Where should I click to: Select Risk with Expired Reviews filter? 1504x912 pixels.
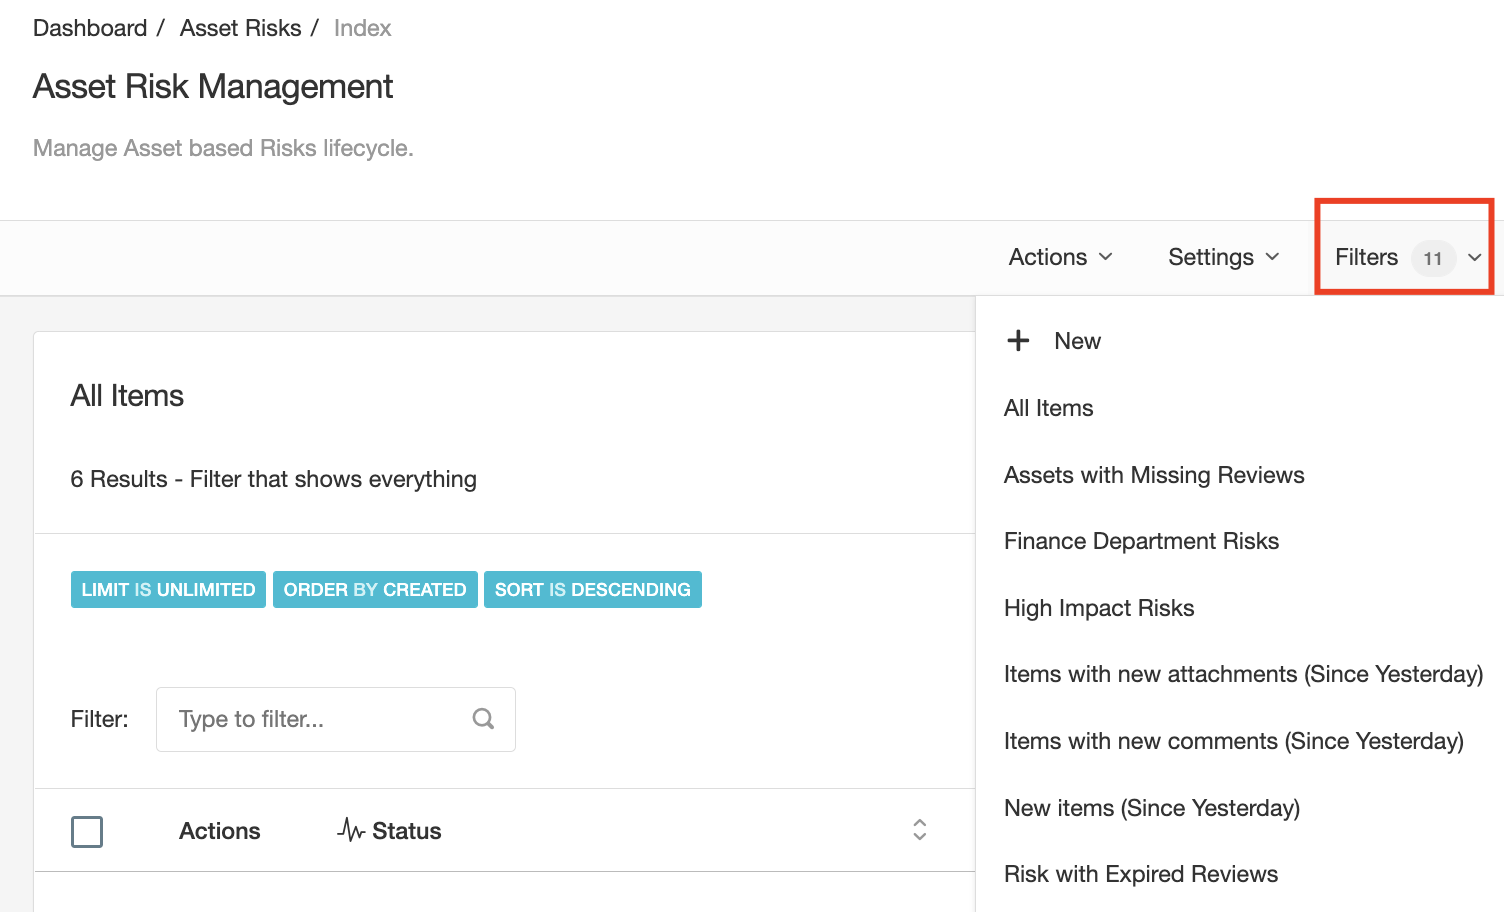click(1140, 874)
